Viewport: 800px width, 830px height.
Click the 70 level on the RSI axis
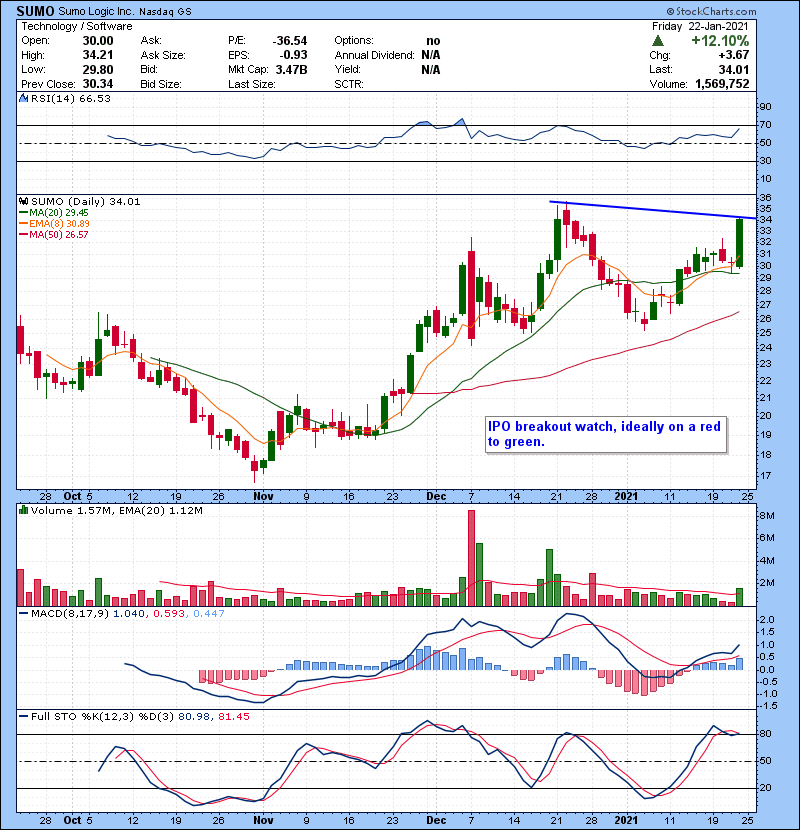766,124
